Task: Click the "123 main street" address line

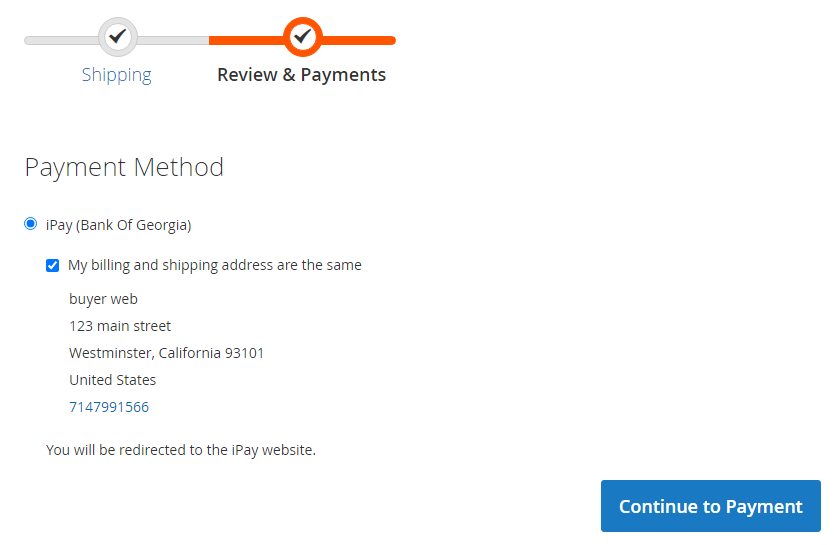Action: tap(120, 326)
